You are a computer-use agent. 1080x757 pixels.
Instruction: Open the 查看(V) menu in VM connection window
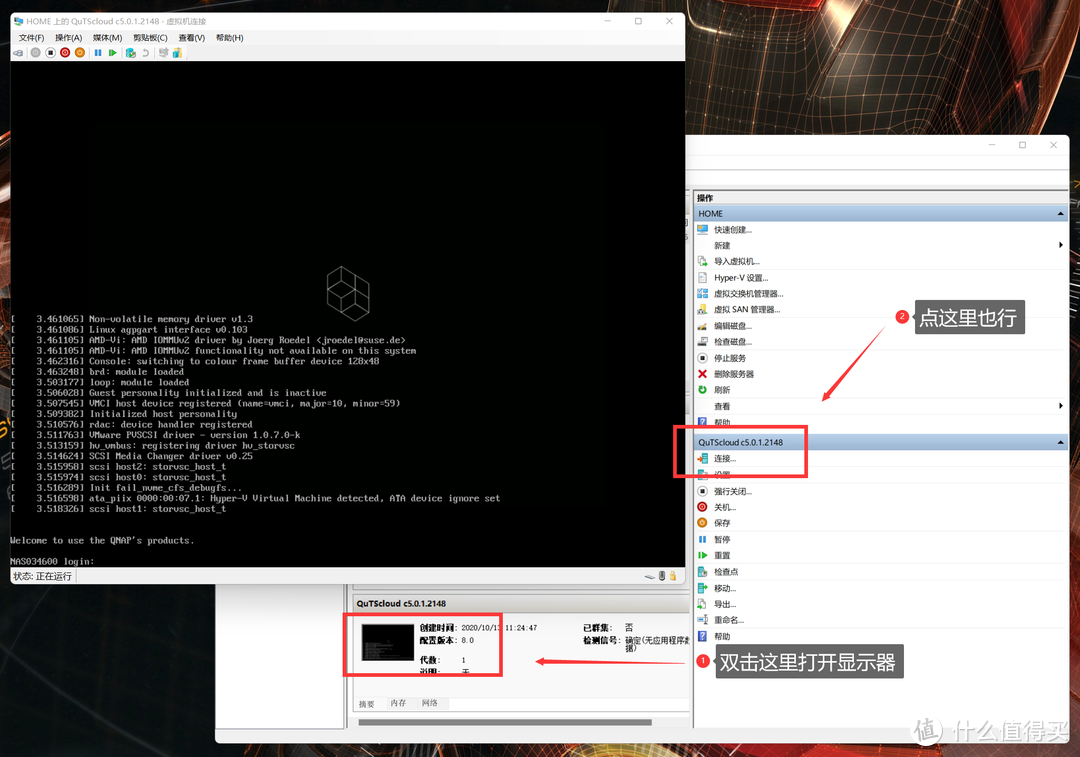191,38
